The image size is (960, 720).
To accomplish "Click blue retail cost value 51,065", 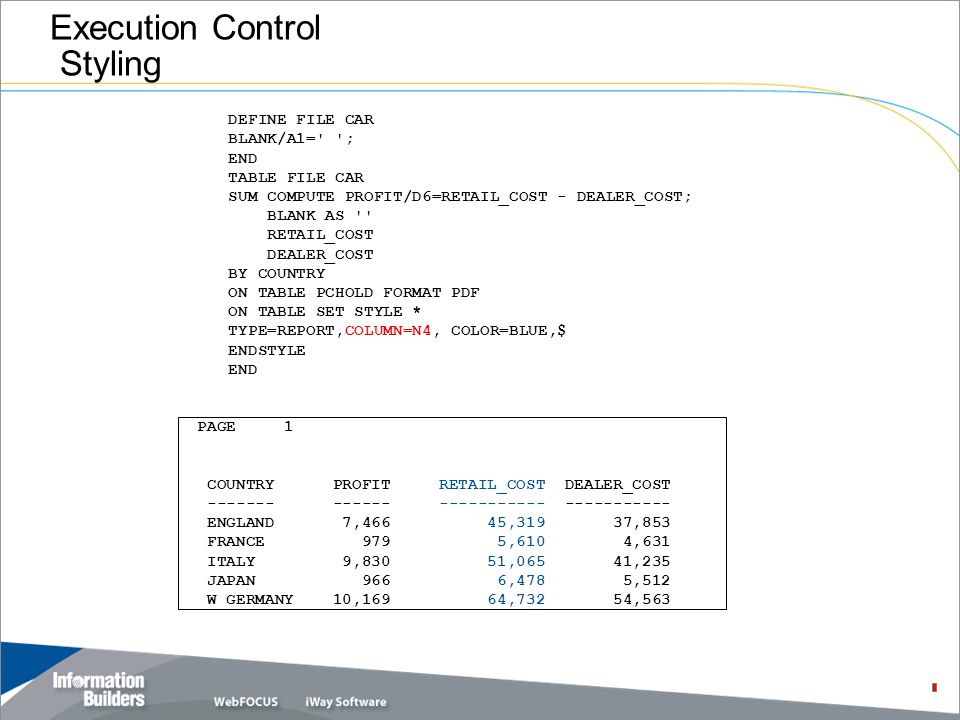I will [516, 561].
